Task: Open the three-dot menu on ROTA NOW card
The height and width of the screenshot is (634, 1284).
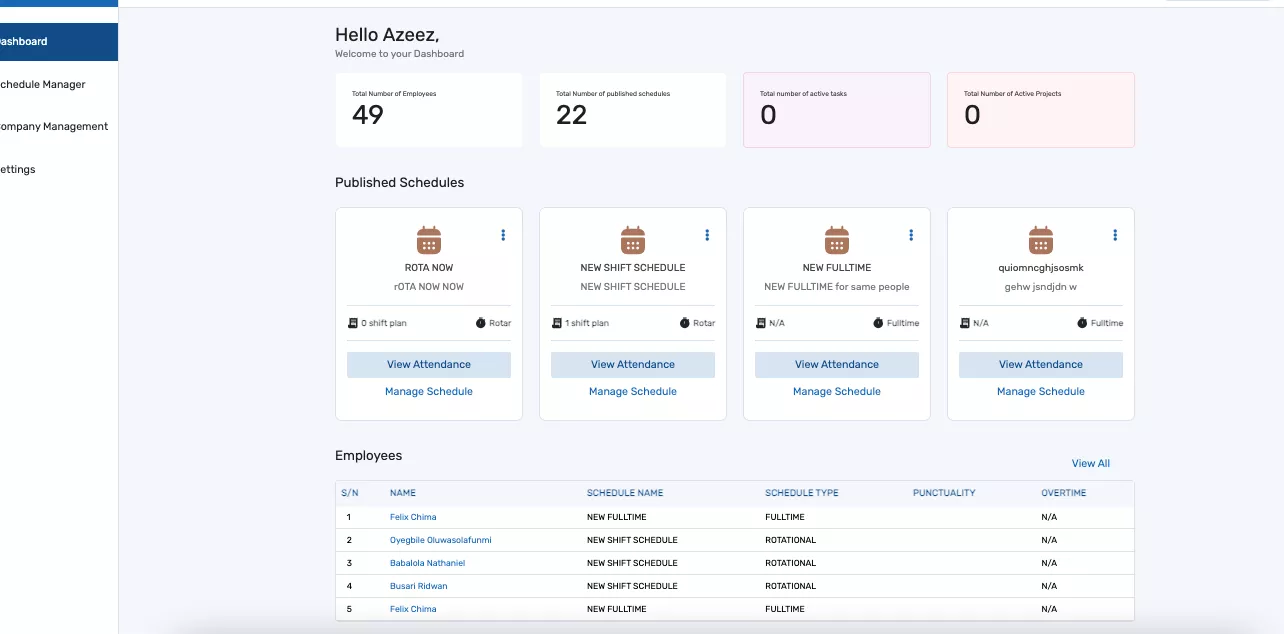Action: point(503,234)
